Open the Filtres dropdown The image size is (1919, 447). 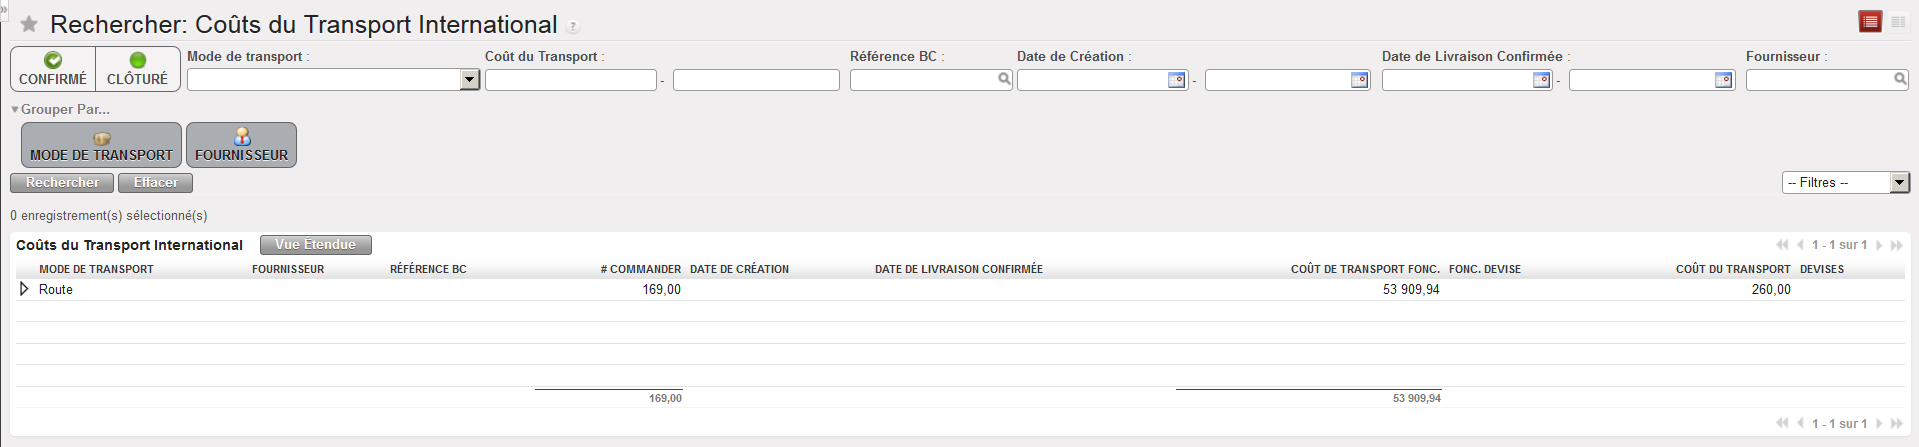(x=1900, y=183)
